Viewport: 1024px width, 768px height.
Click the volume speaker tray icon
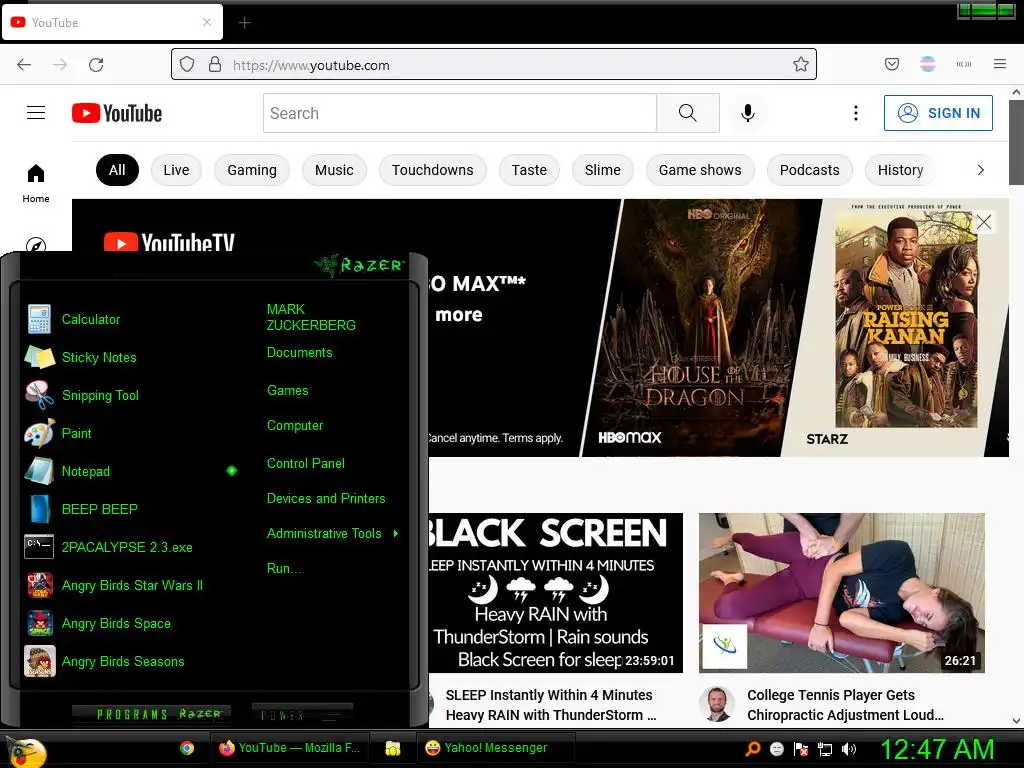pyautogui.click(x=849, y=749)
